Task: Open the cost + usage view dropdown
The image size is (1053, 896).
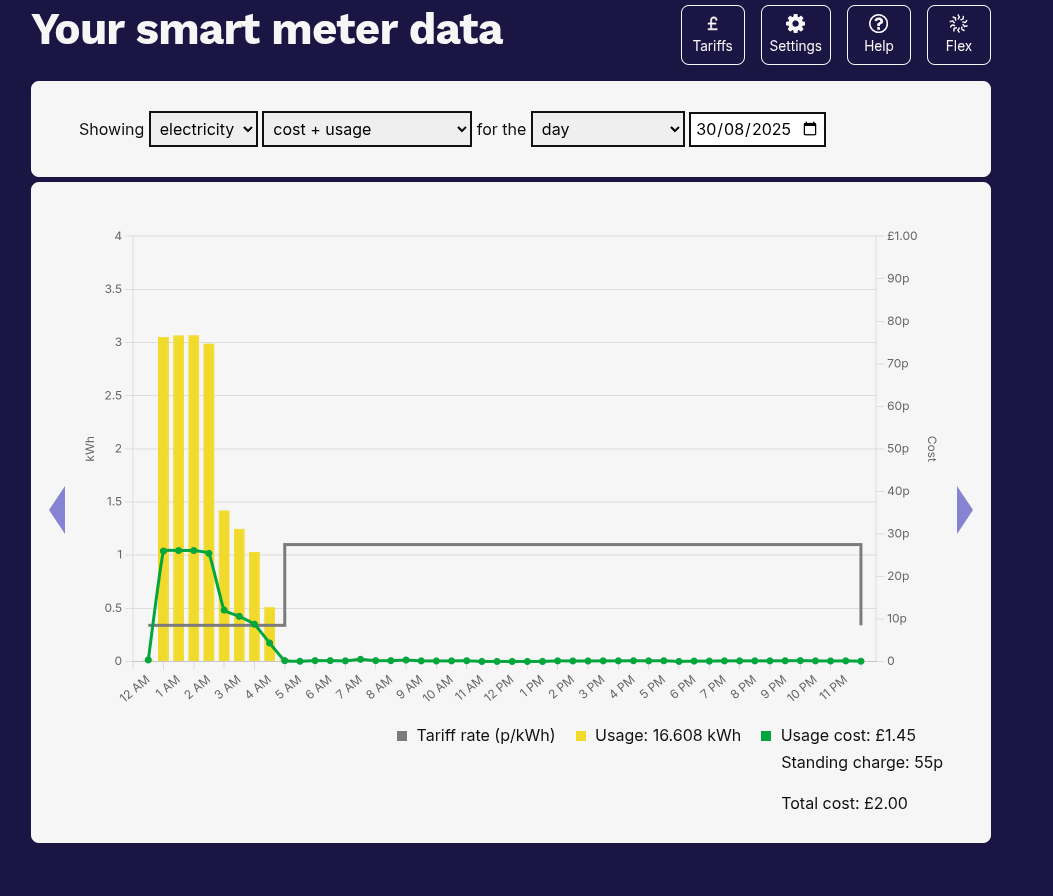Action: 366,129
